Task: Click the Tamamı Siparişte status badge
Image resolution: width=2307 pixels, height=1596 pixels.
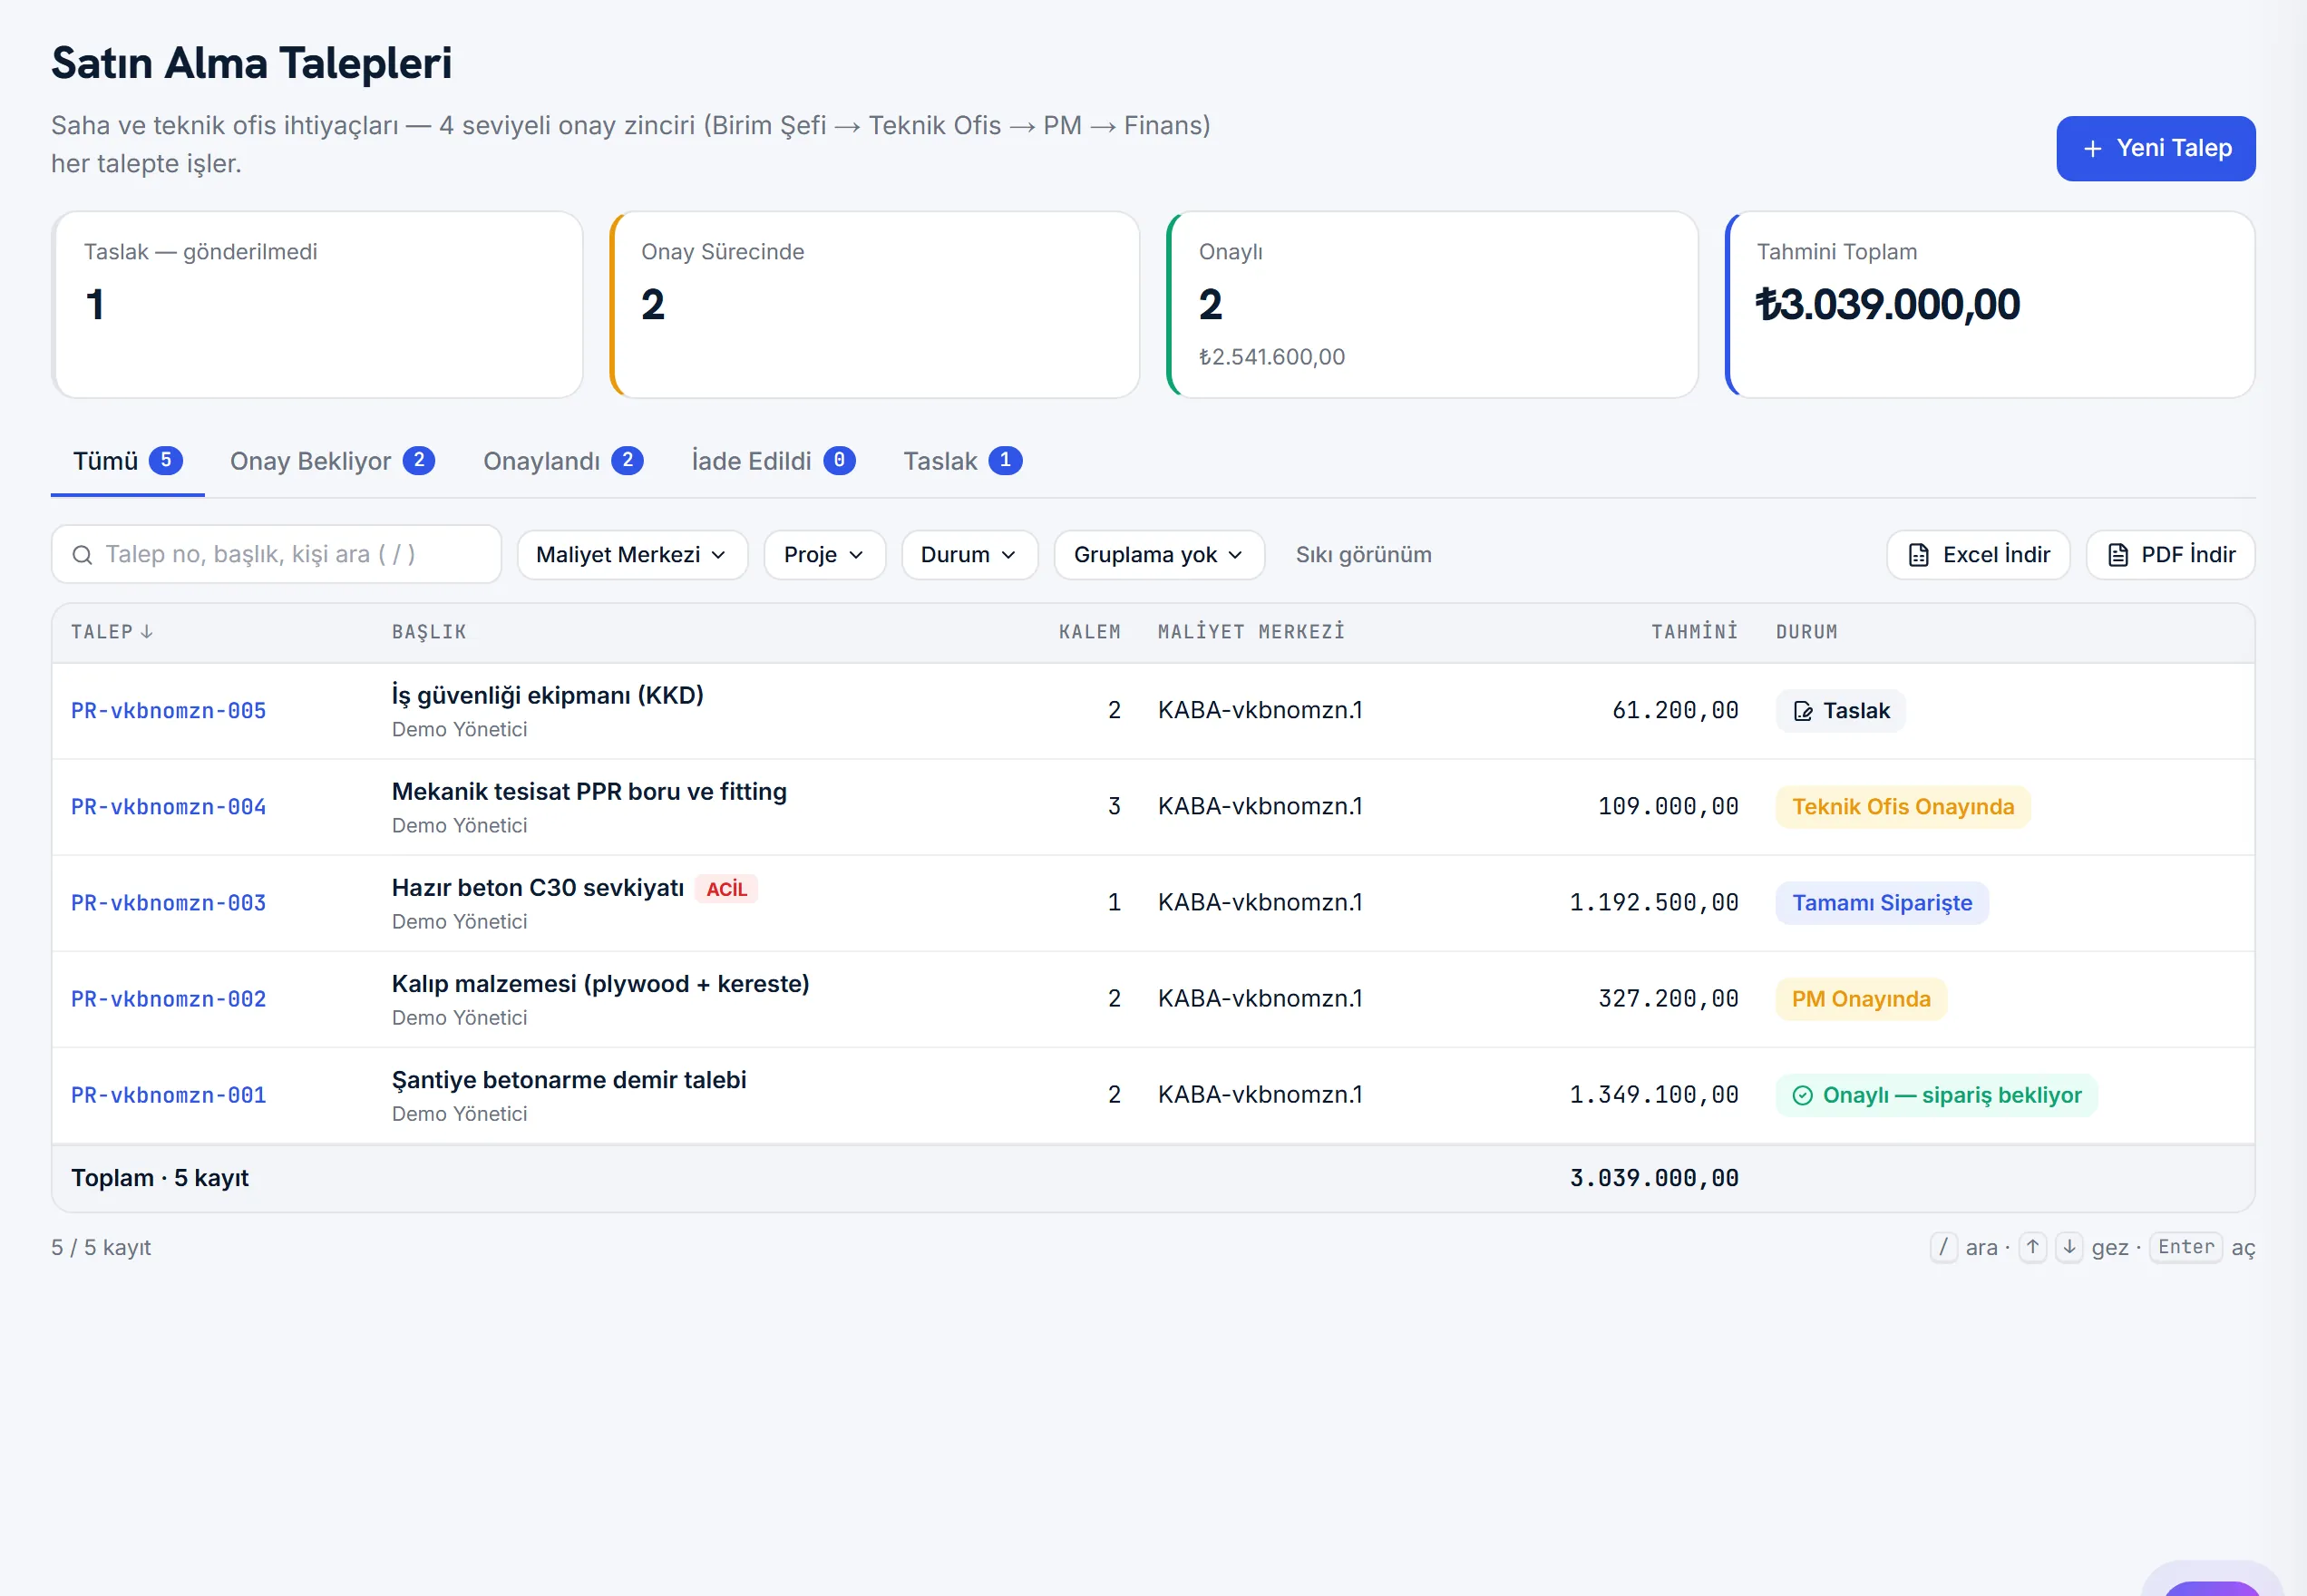Action: pos(1881,903)
